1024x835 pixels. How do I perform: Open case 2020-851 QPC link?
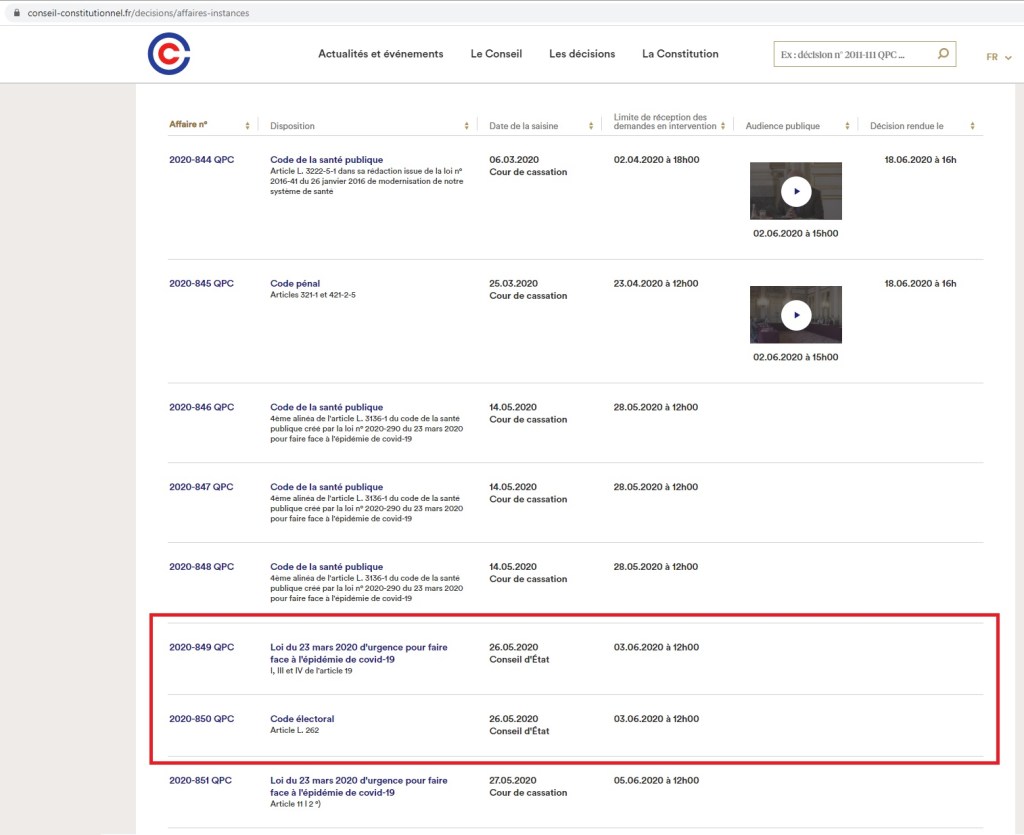coord(200,780)
